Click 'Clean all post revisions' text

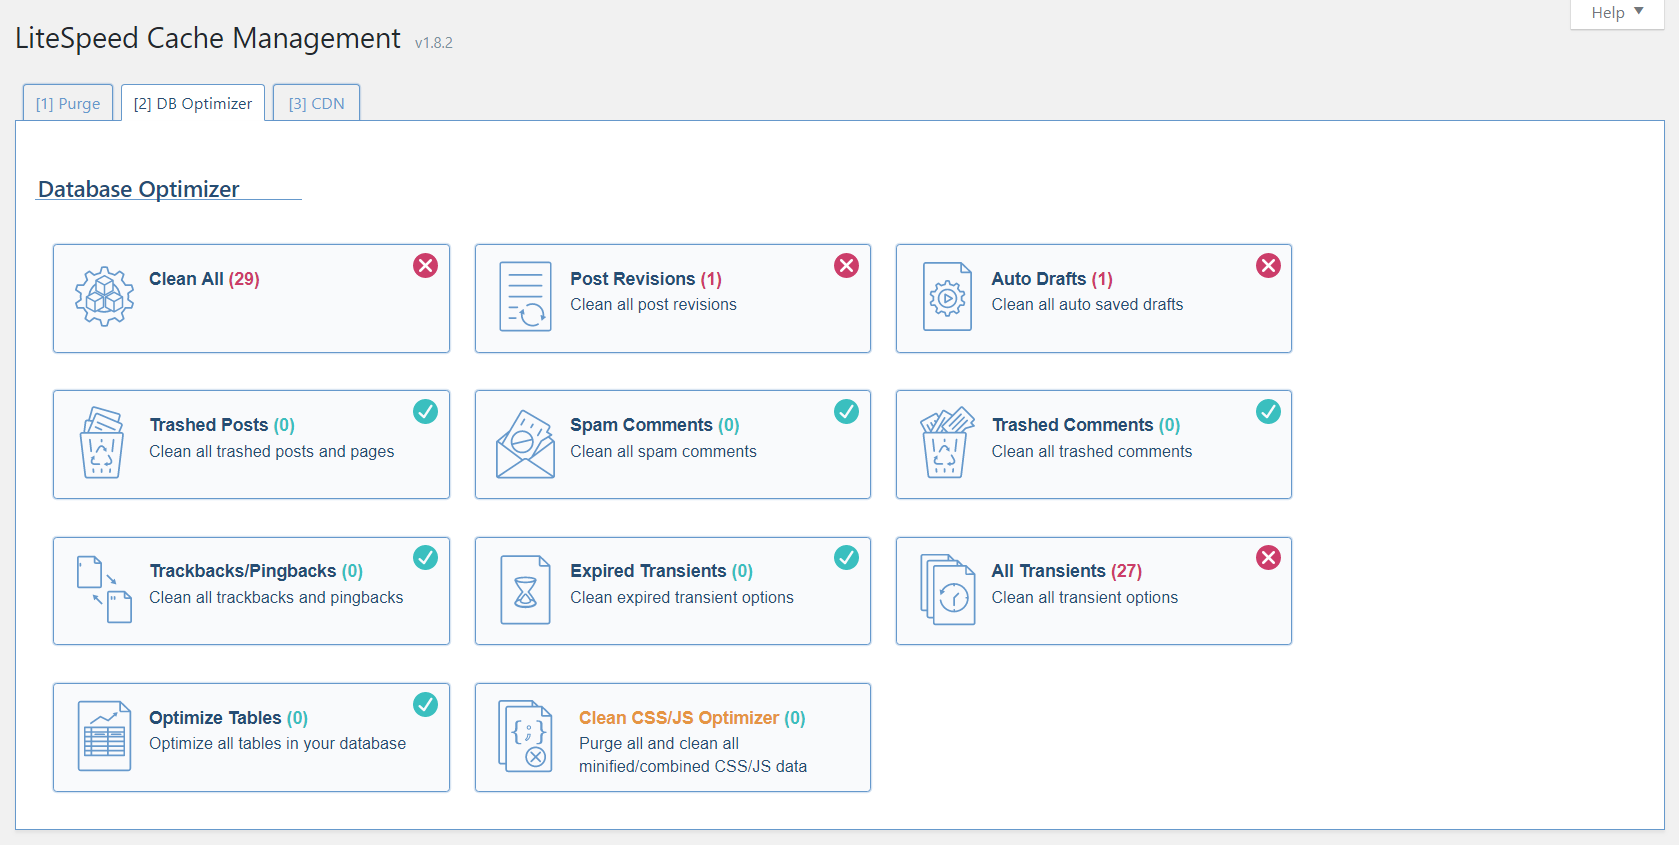[653, 304]
